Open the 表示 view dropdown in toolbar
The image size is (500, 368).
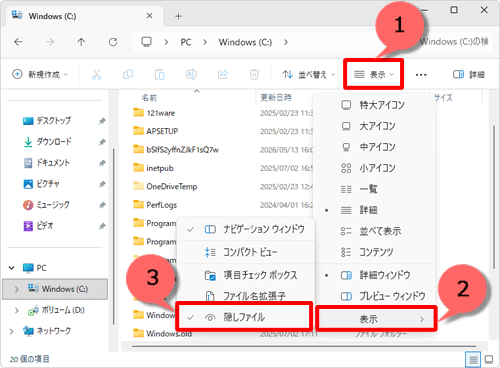click(373, 74)
